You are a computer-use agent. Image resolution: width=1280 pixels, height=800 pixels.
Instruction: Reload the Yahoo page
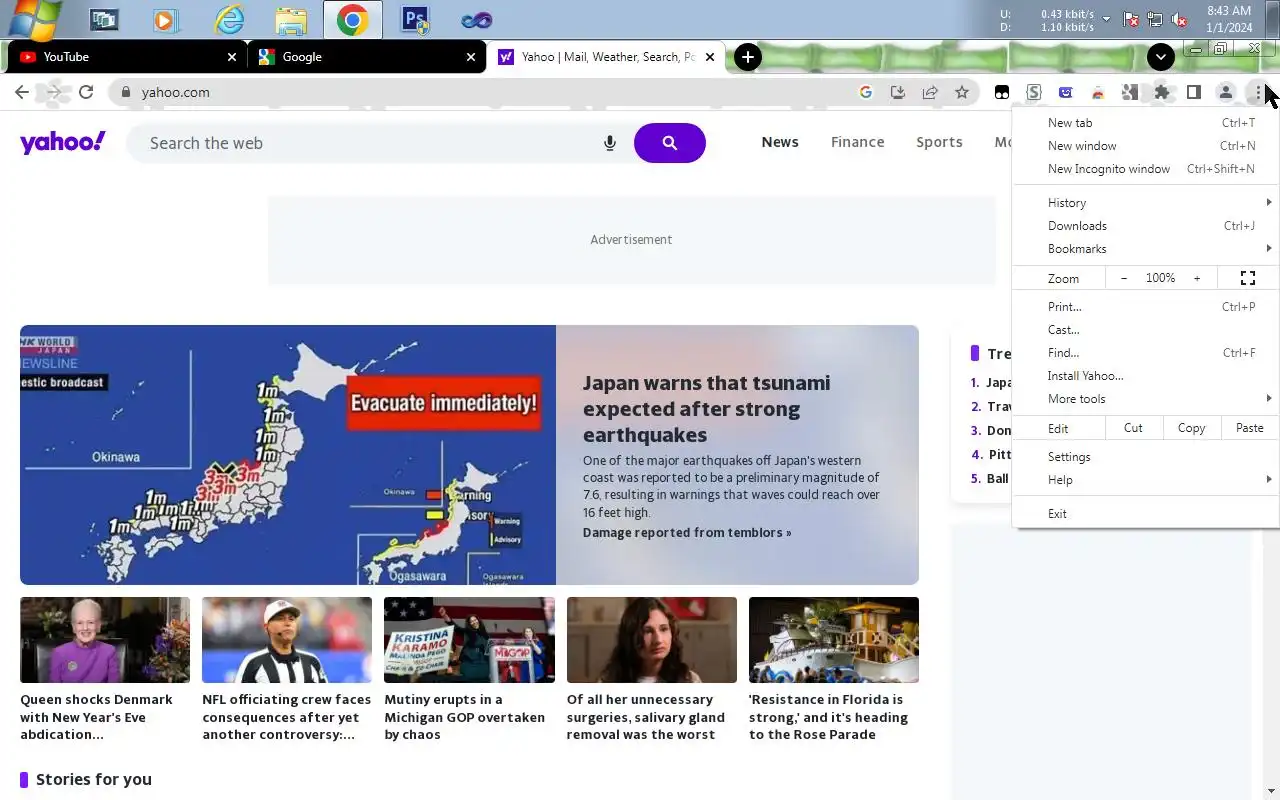[x=86, y=92]
